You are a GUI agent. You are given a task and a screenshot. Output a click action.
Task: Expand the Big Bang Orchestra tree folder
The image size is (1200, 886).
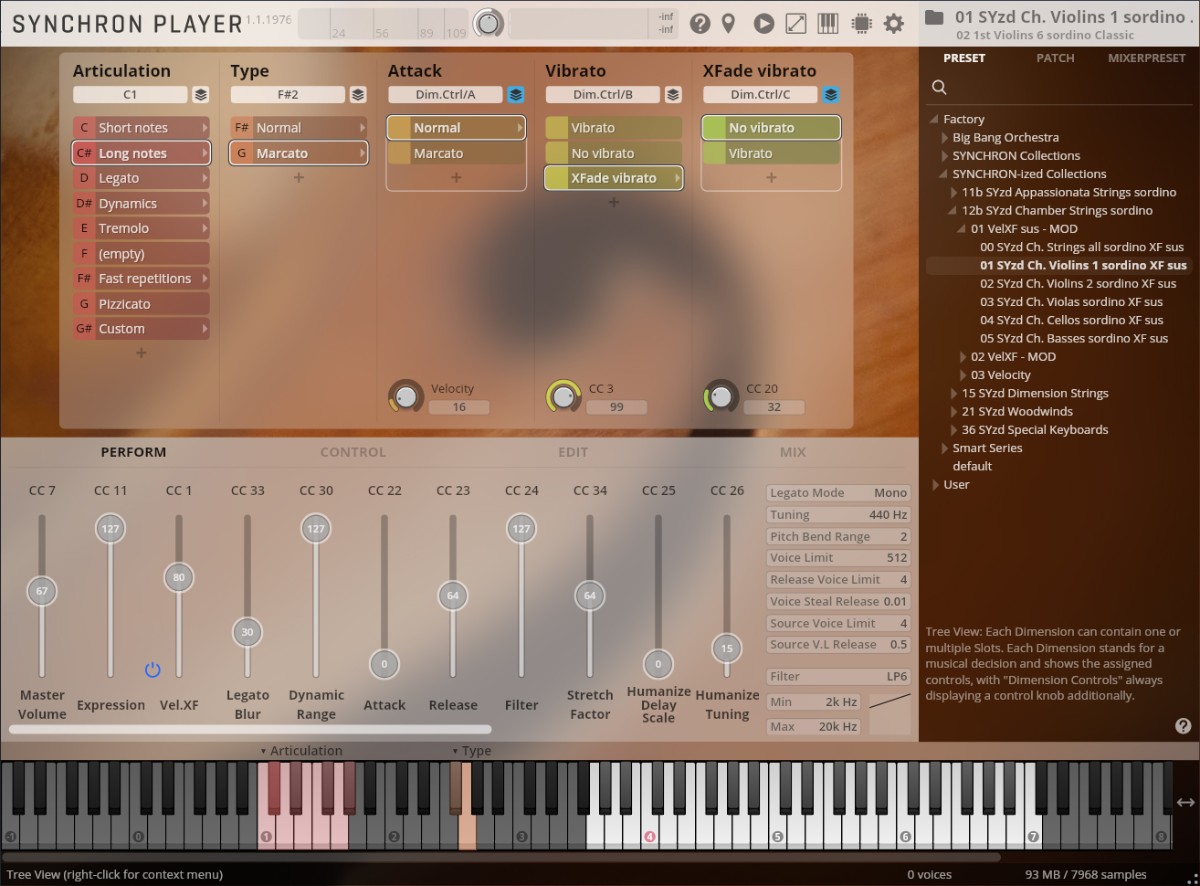tap(945, 138)
